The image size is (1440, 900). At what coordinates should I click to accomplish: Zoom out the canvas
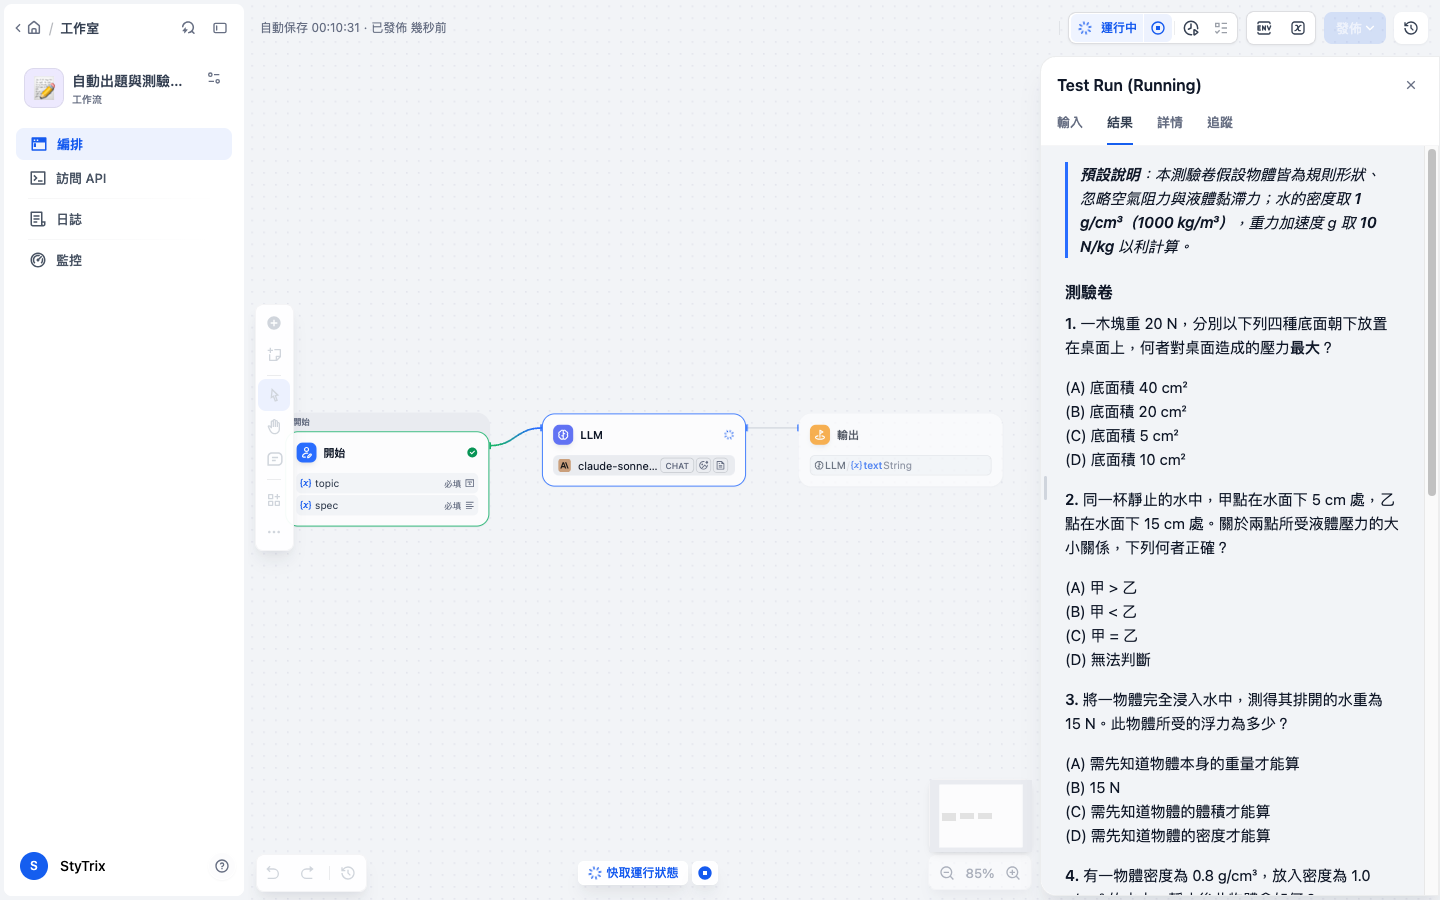[947, 873]
